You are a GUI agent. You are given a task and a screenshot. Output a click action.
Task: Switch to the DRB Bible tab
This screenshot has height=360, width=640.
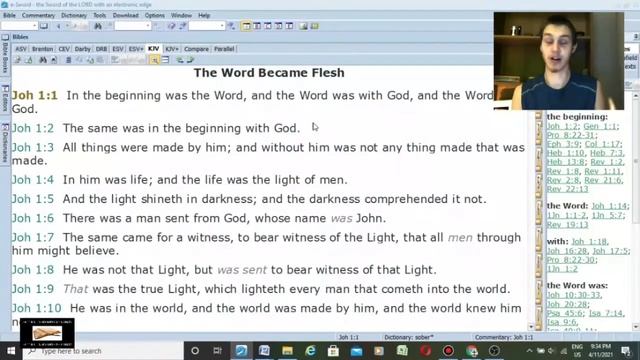[x=101, y=49]
